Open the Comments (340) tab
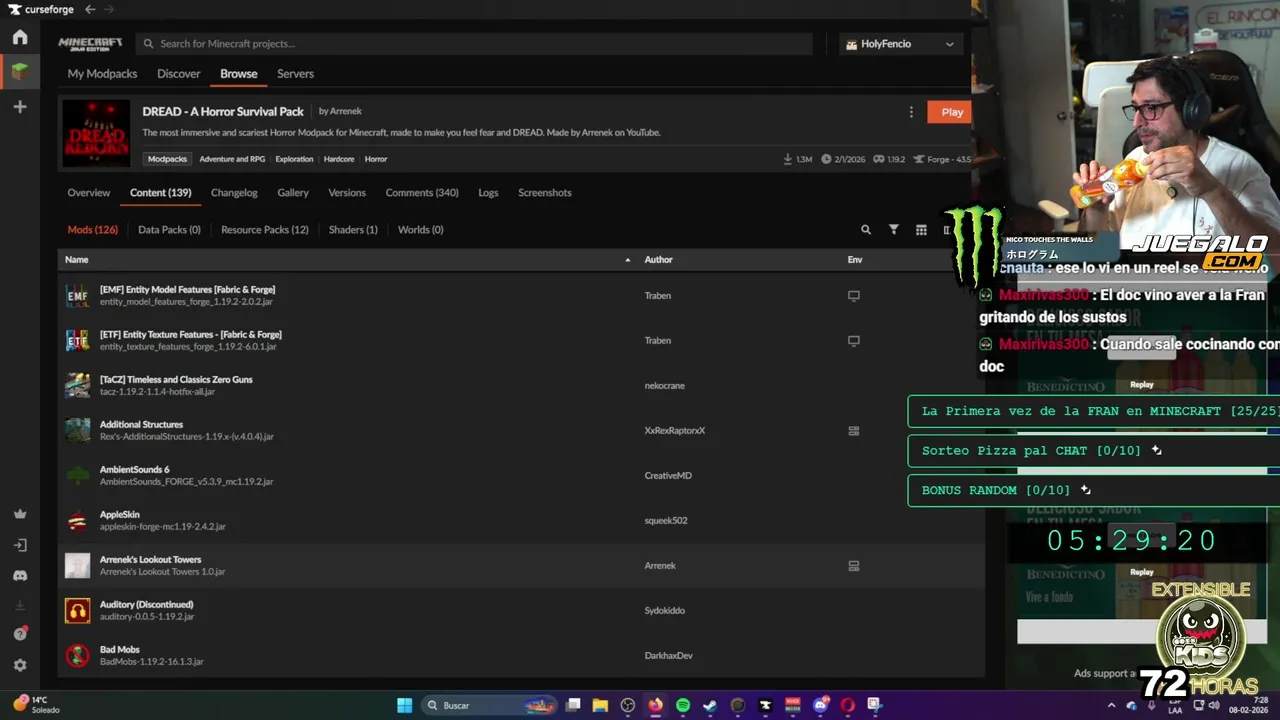Screen dimensions: 1280x720 tap(422, 193)
